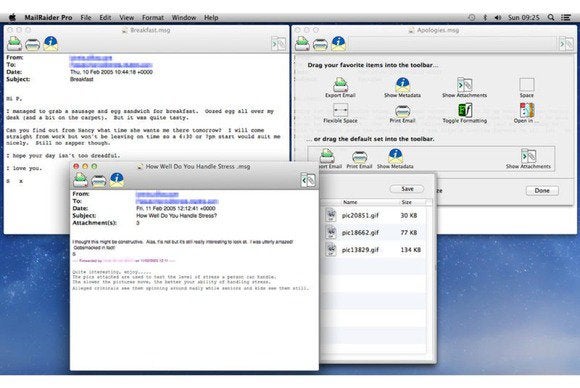Select Print Email item in customize palette
Screen dimensions: 580x388
(402, 113)
